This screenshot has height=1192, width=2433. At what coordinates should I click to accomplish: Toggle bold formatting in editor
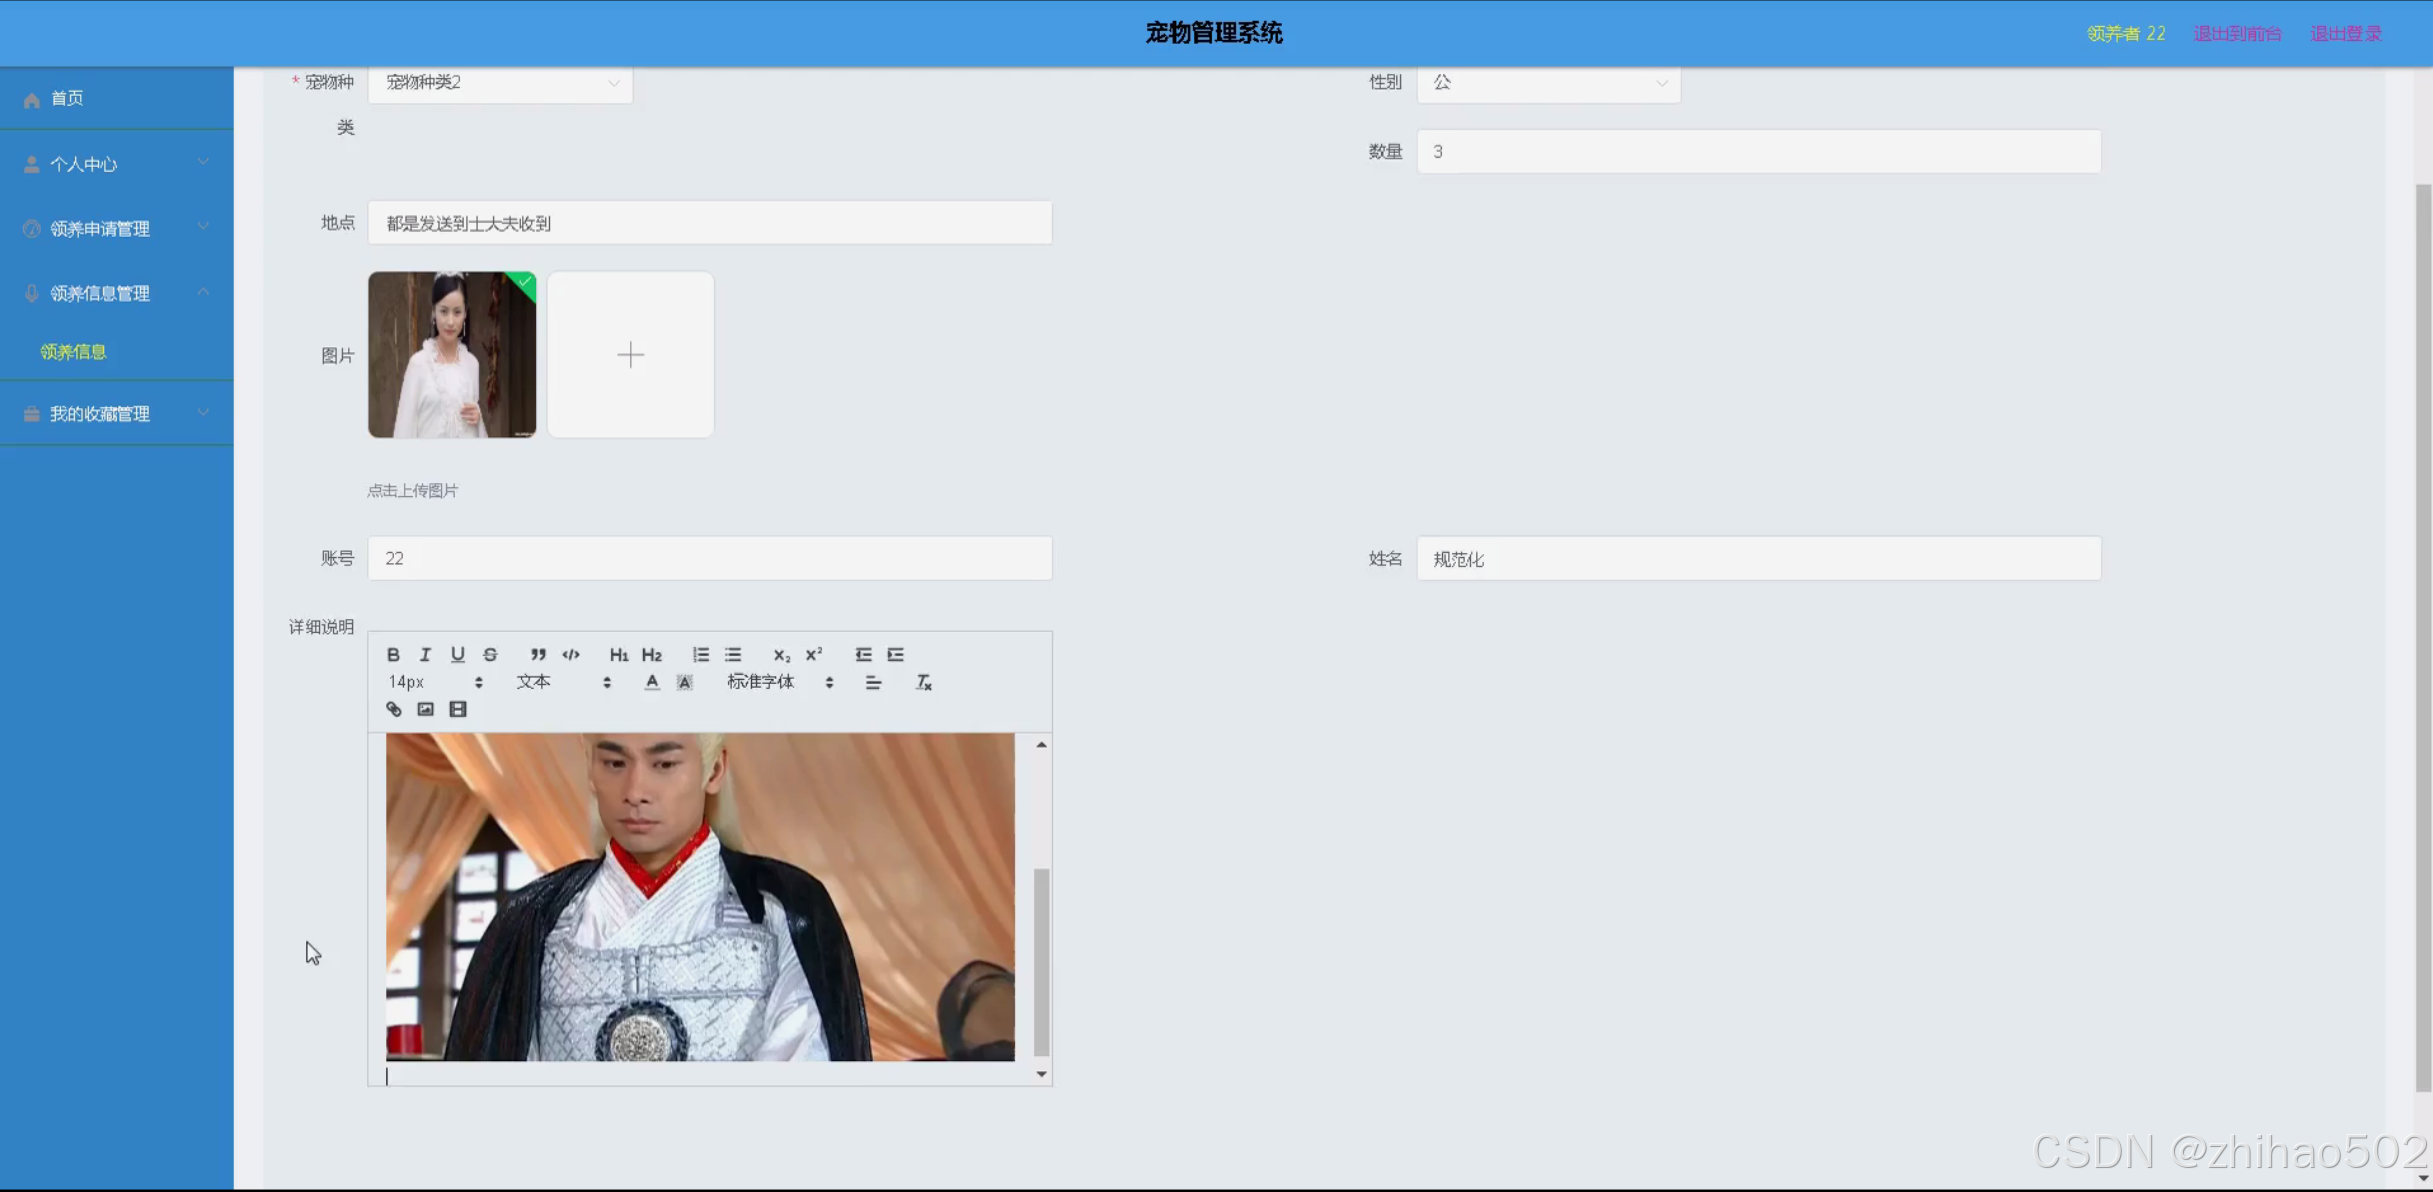393,654
